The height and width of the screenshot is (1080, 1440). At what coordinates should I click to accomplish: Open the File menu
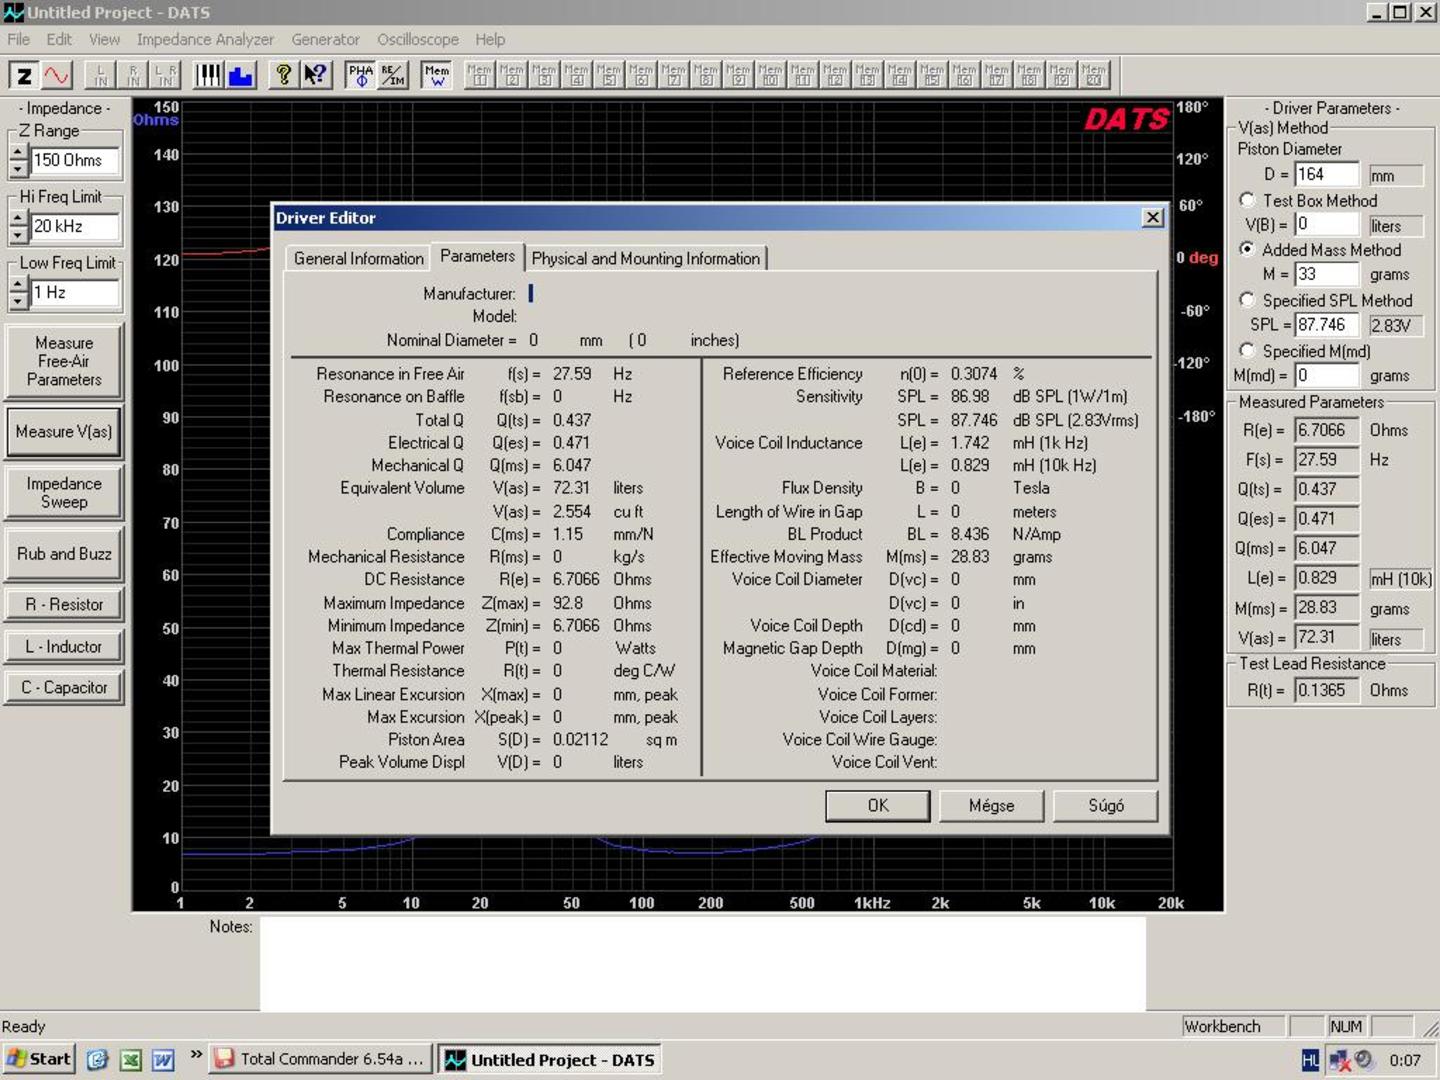point(19,39)
